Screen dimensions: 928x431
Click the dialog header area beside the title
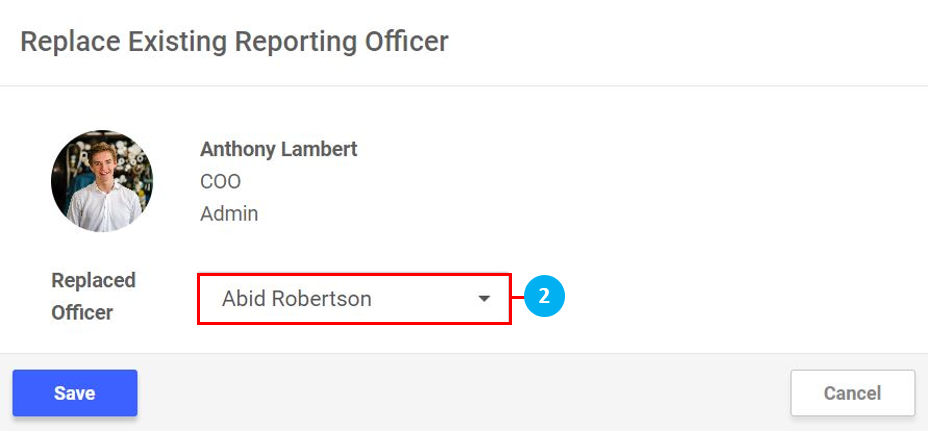point(680,42)
